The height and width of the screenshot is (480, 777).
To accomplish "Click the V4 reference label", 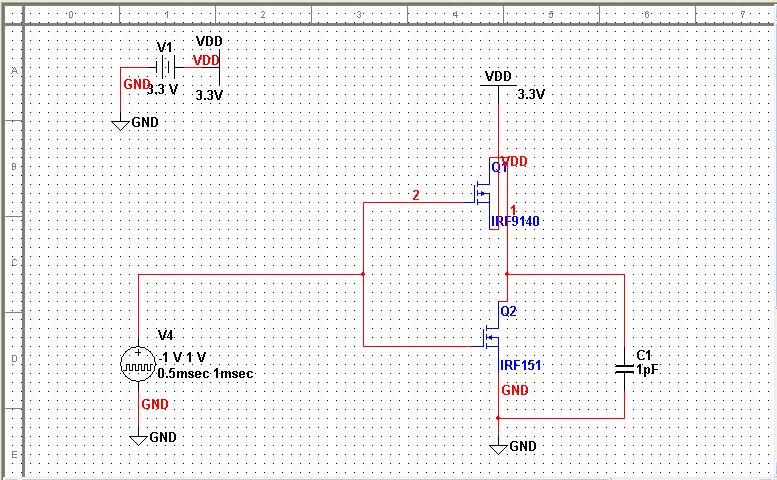I will pyautogui.click(x=165, y=335).
